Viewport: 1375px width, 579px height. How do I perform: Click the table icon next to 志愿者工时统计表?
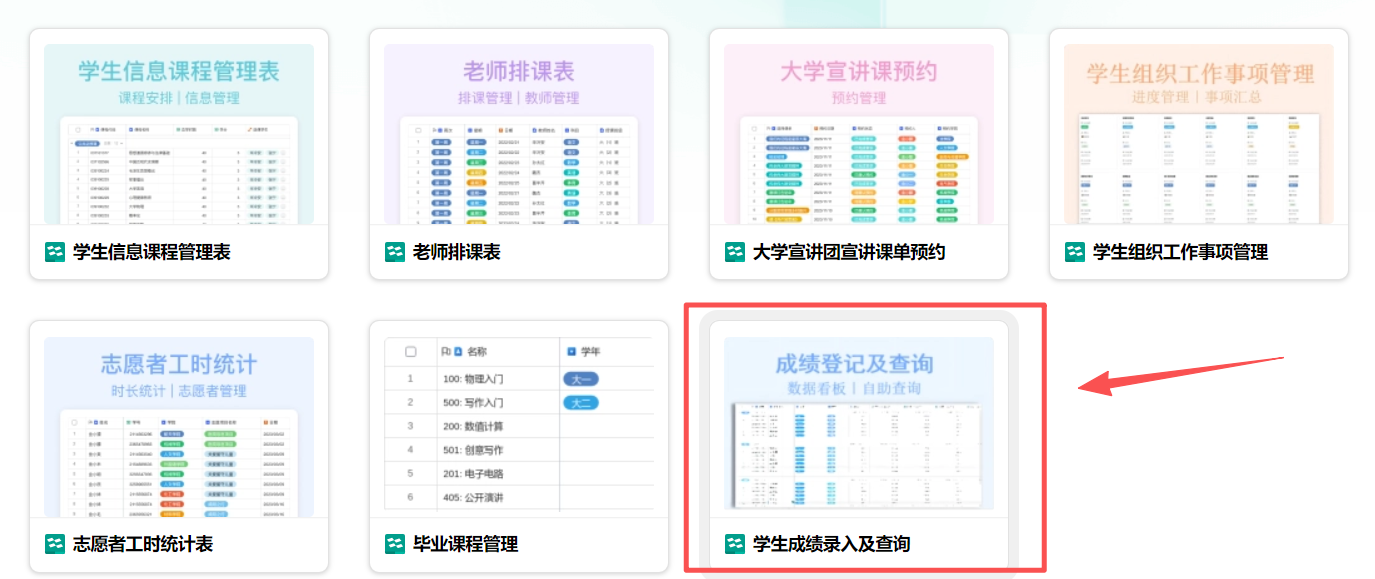(x=55, y=544)
